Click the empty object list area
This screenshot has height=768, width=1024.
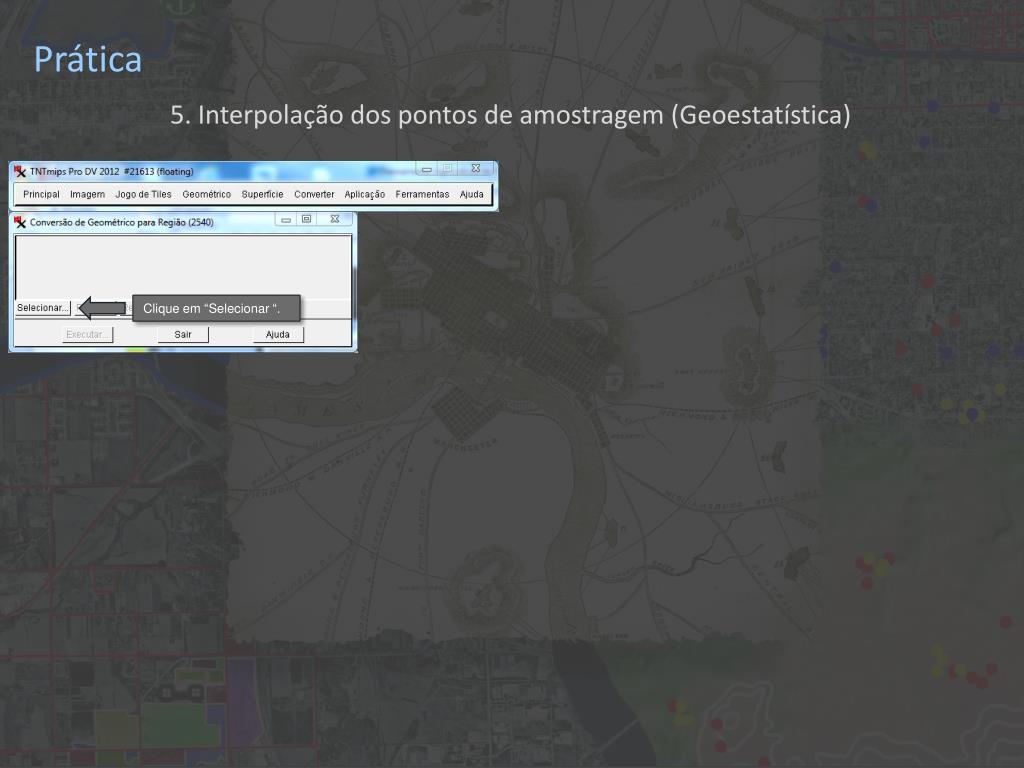pyautogui.click(x=183, y=266)
